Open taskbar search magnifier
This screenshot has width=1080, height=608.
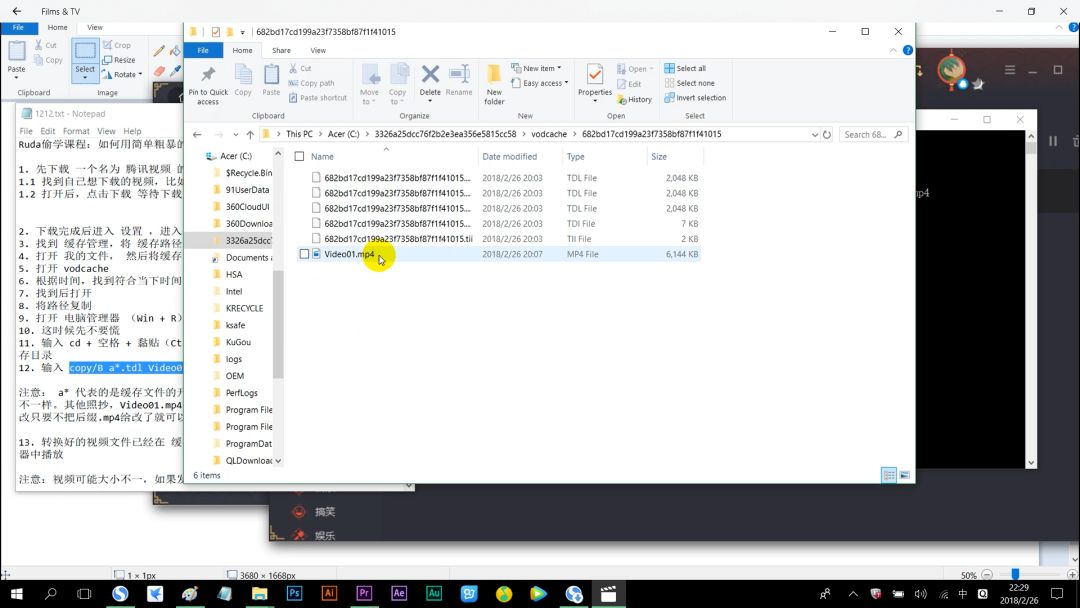click(x=50, y=594)
